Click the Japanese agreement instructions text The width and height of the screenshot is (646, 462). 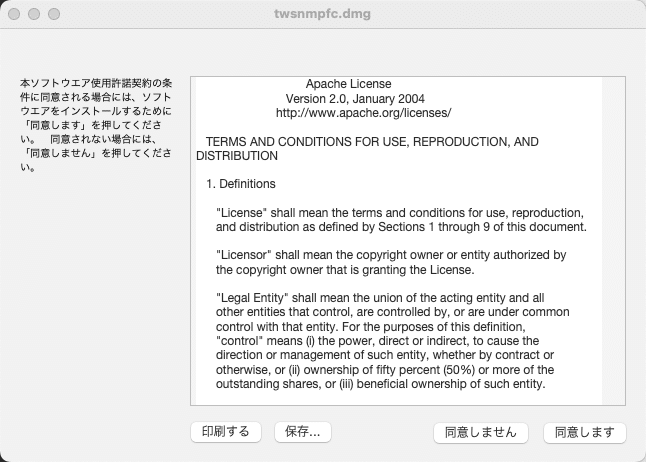pyautogui.click(x=96, y=125)
